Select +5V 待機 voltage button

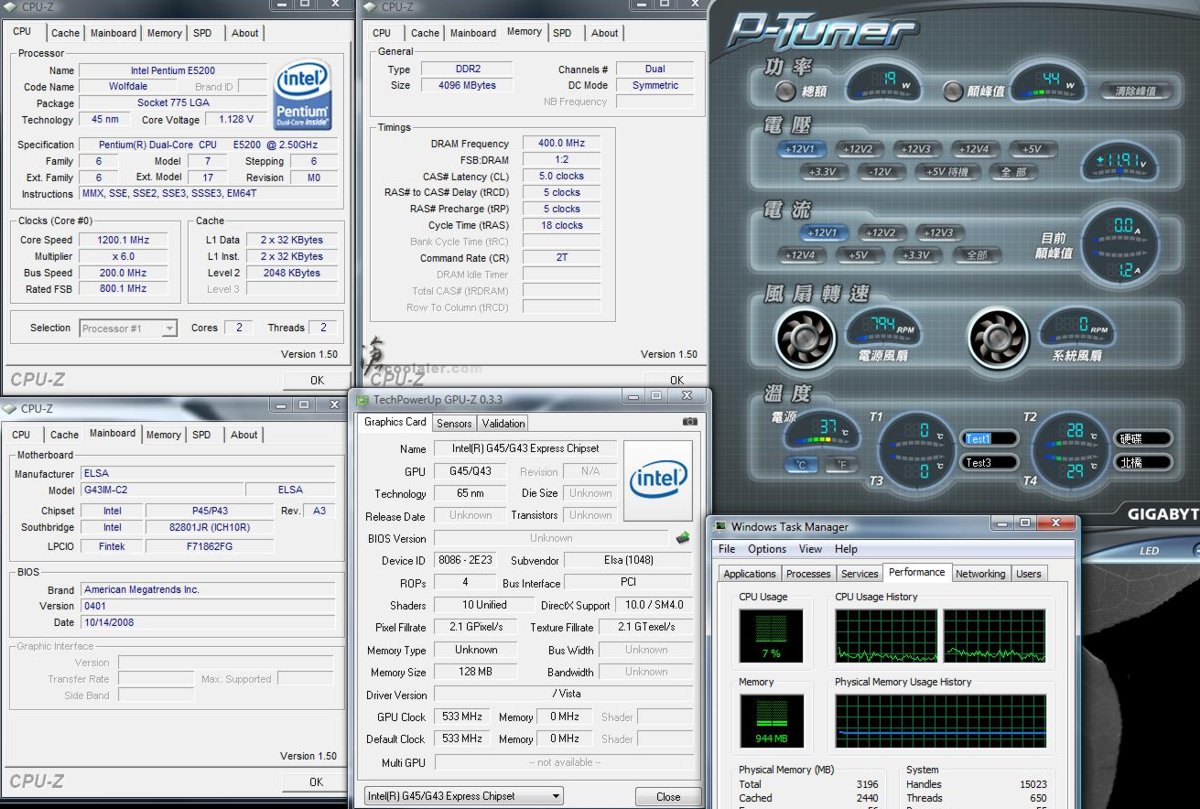[x=947, y=172]
